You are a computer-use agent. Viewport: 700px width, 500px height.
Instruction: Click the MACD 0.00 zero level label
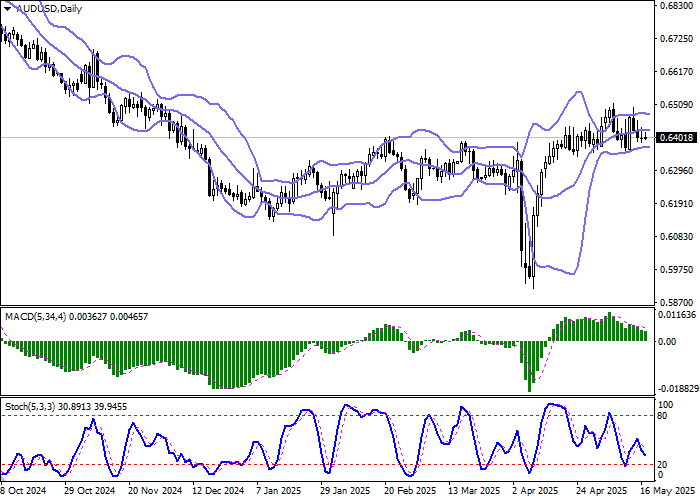(667, 341)
